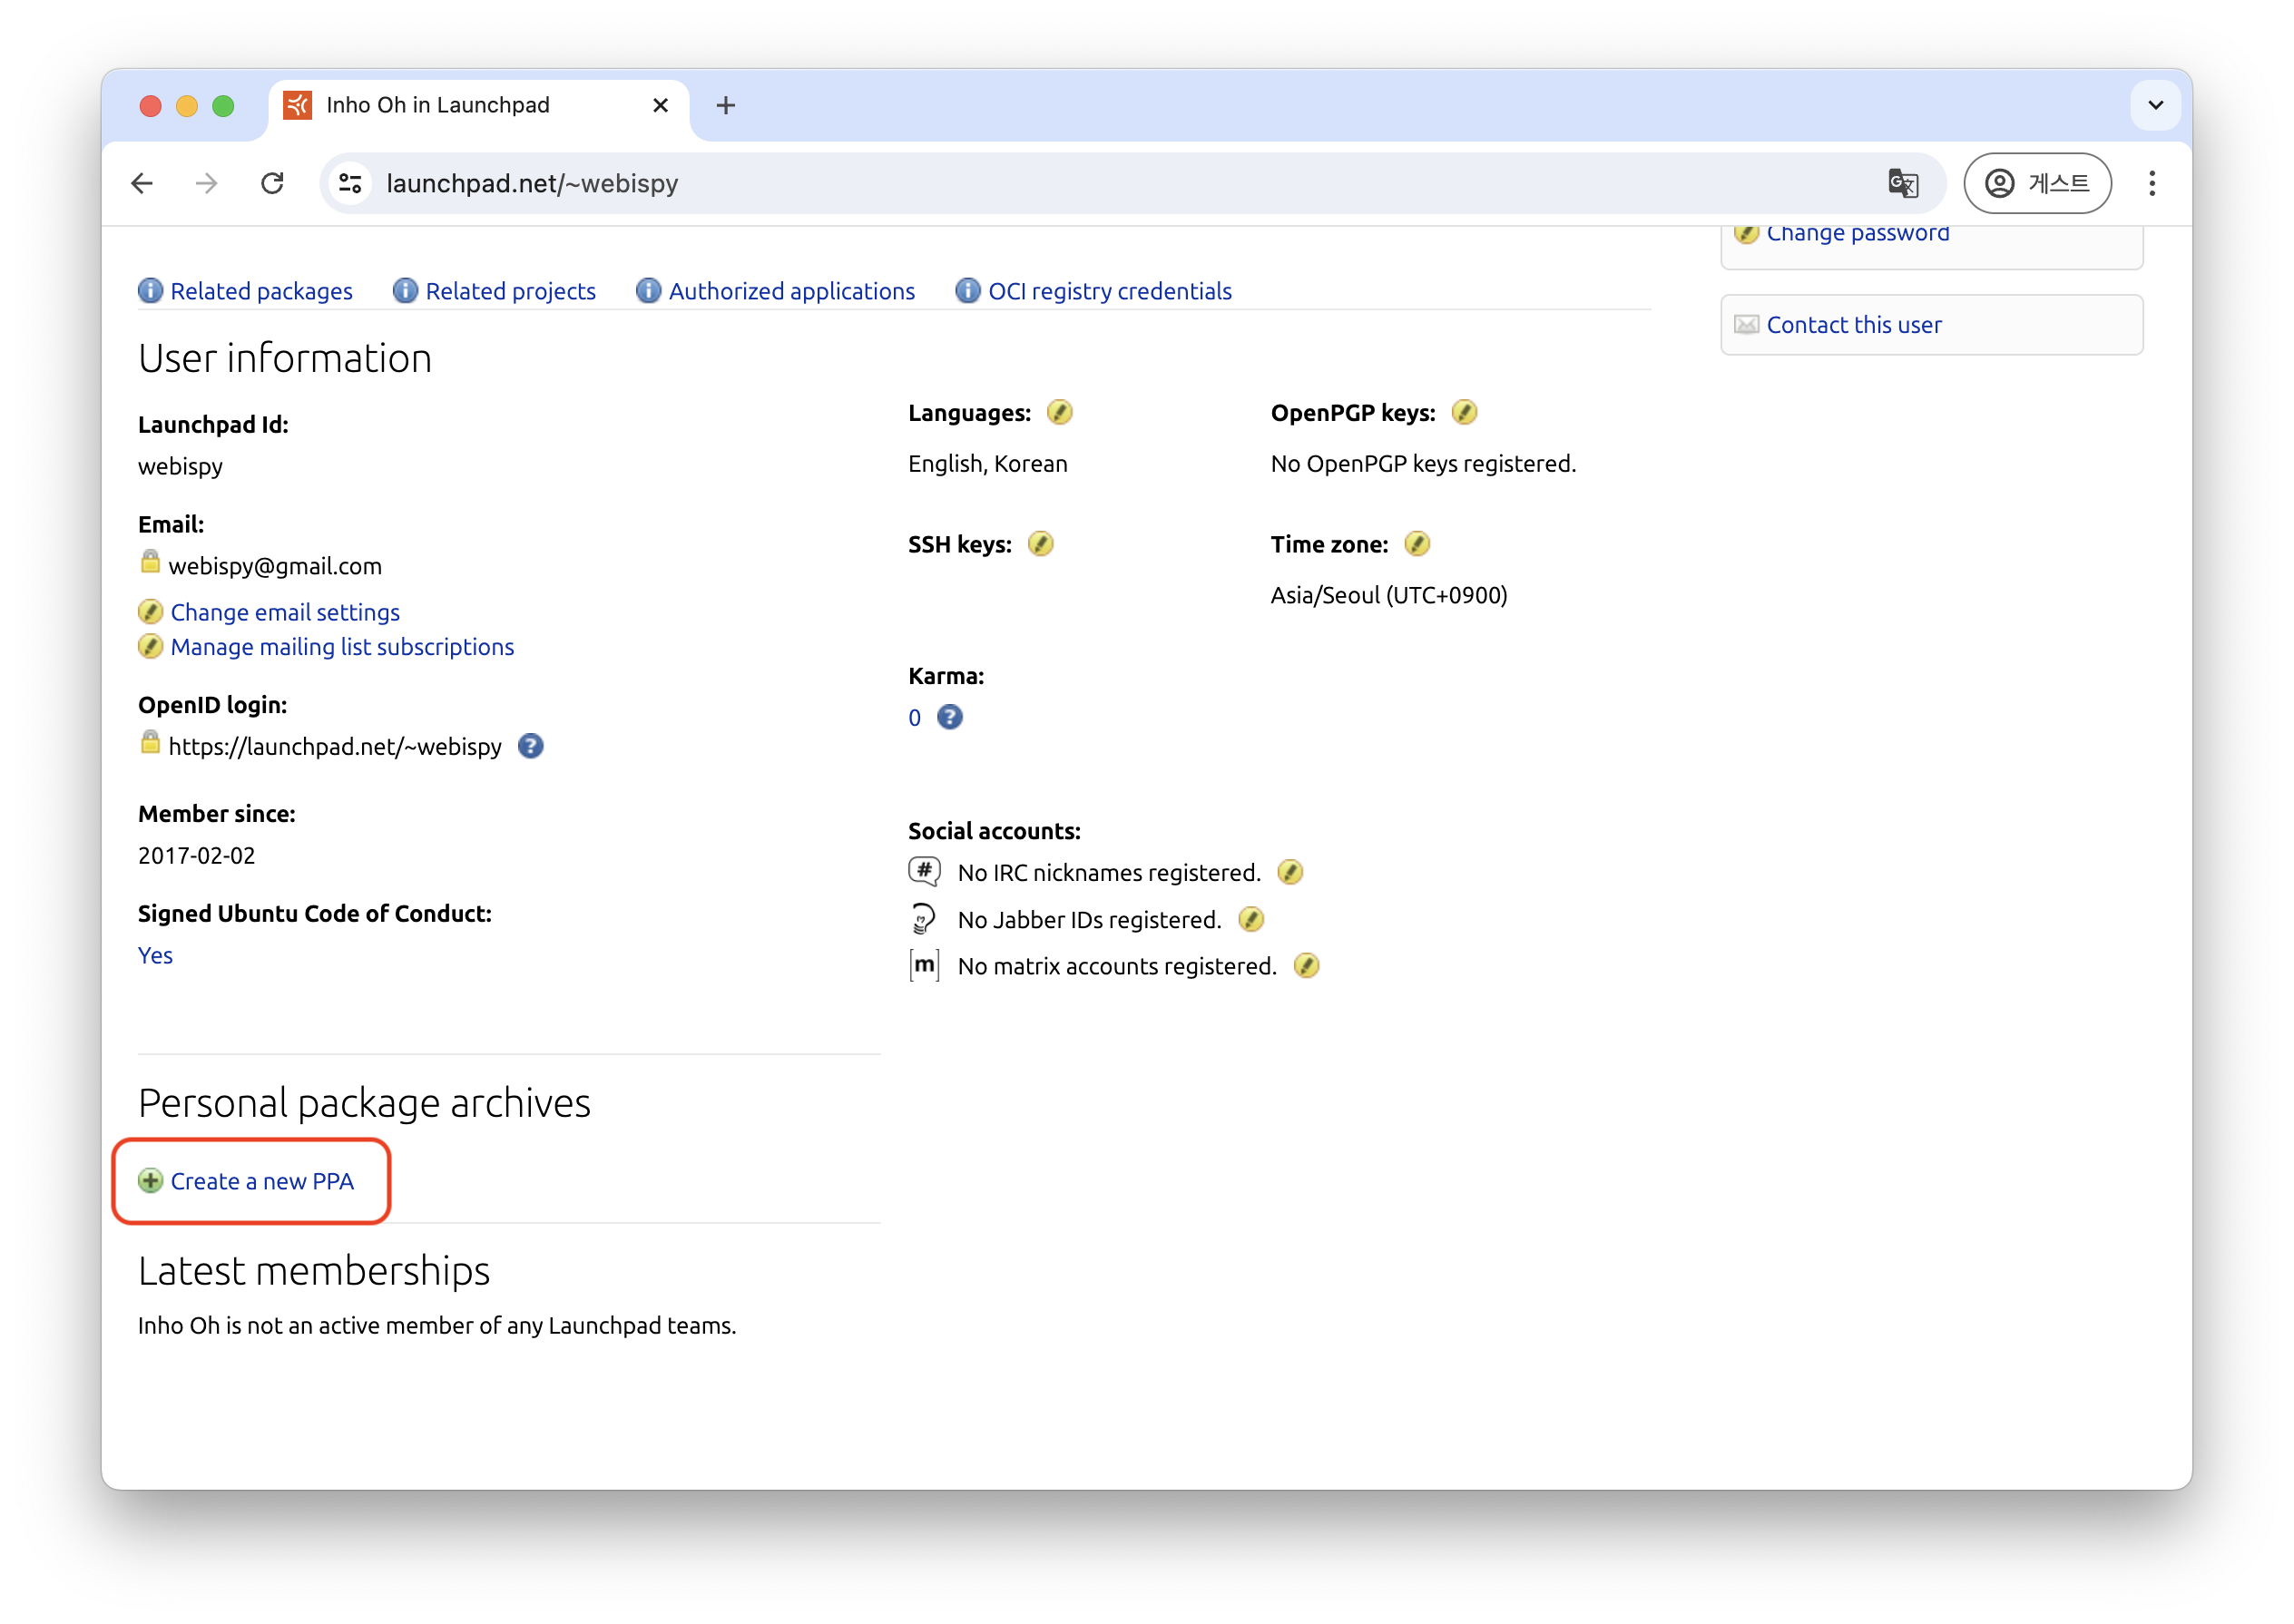Click pencil icon beside Change email settings

coord(150,612)
